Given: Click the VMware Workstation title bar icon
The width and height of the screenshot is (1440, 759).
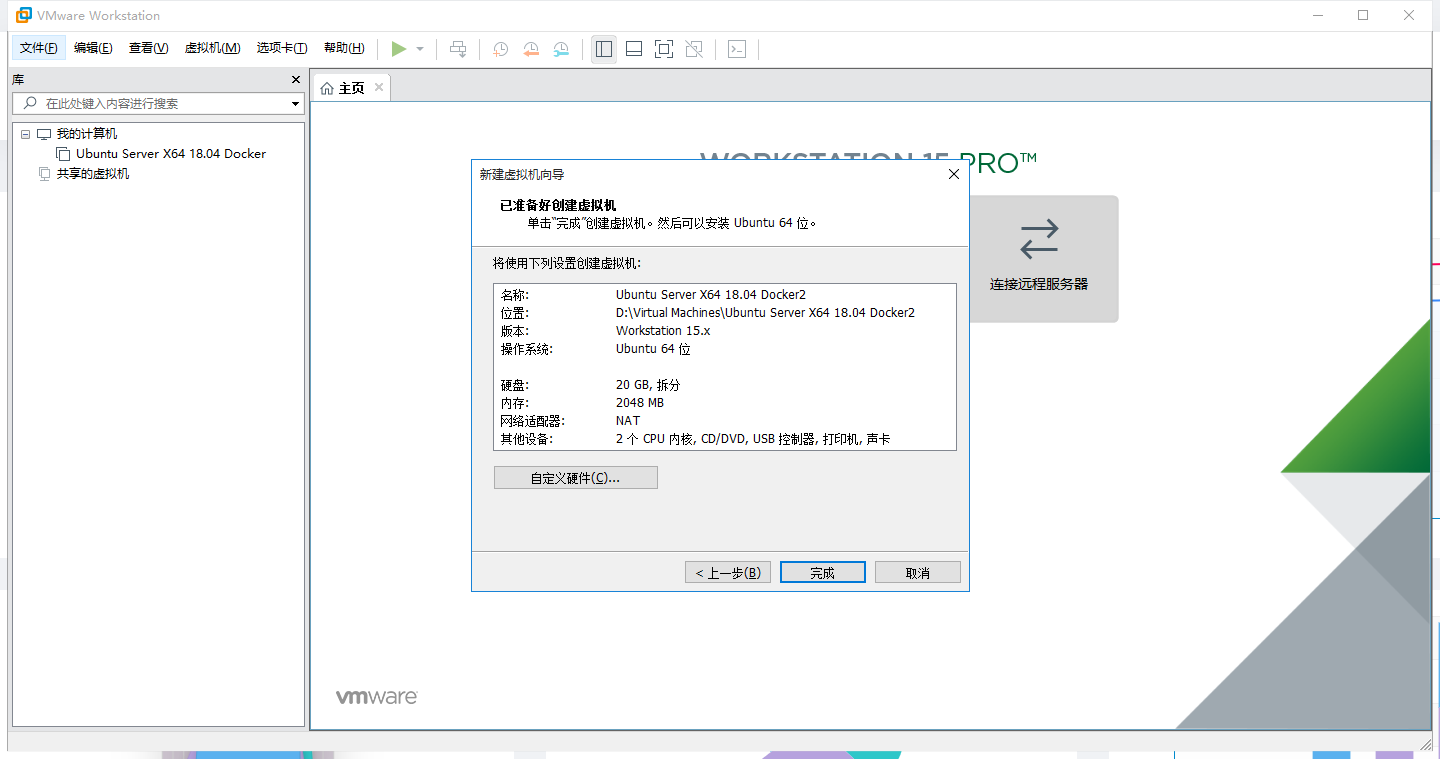Looking at the screenshot, I should [x=24, y=15].
